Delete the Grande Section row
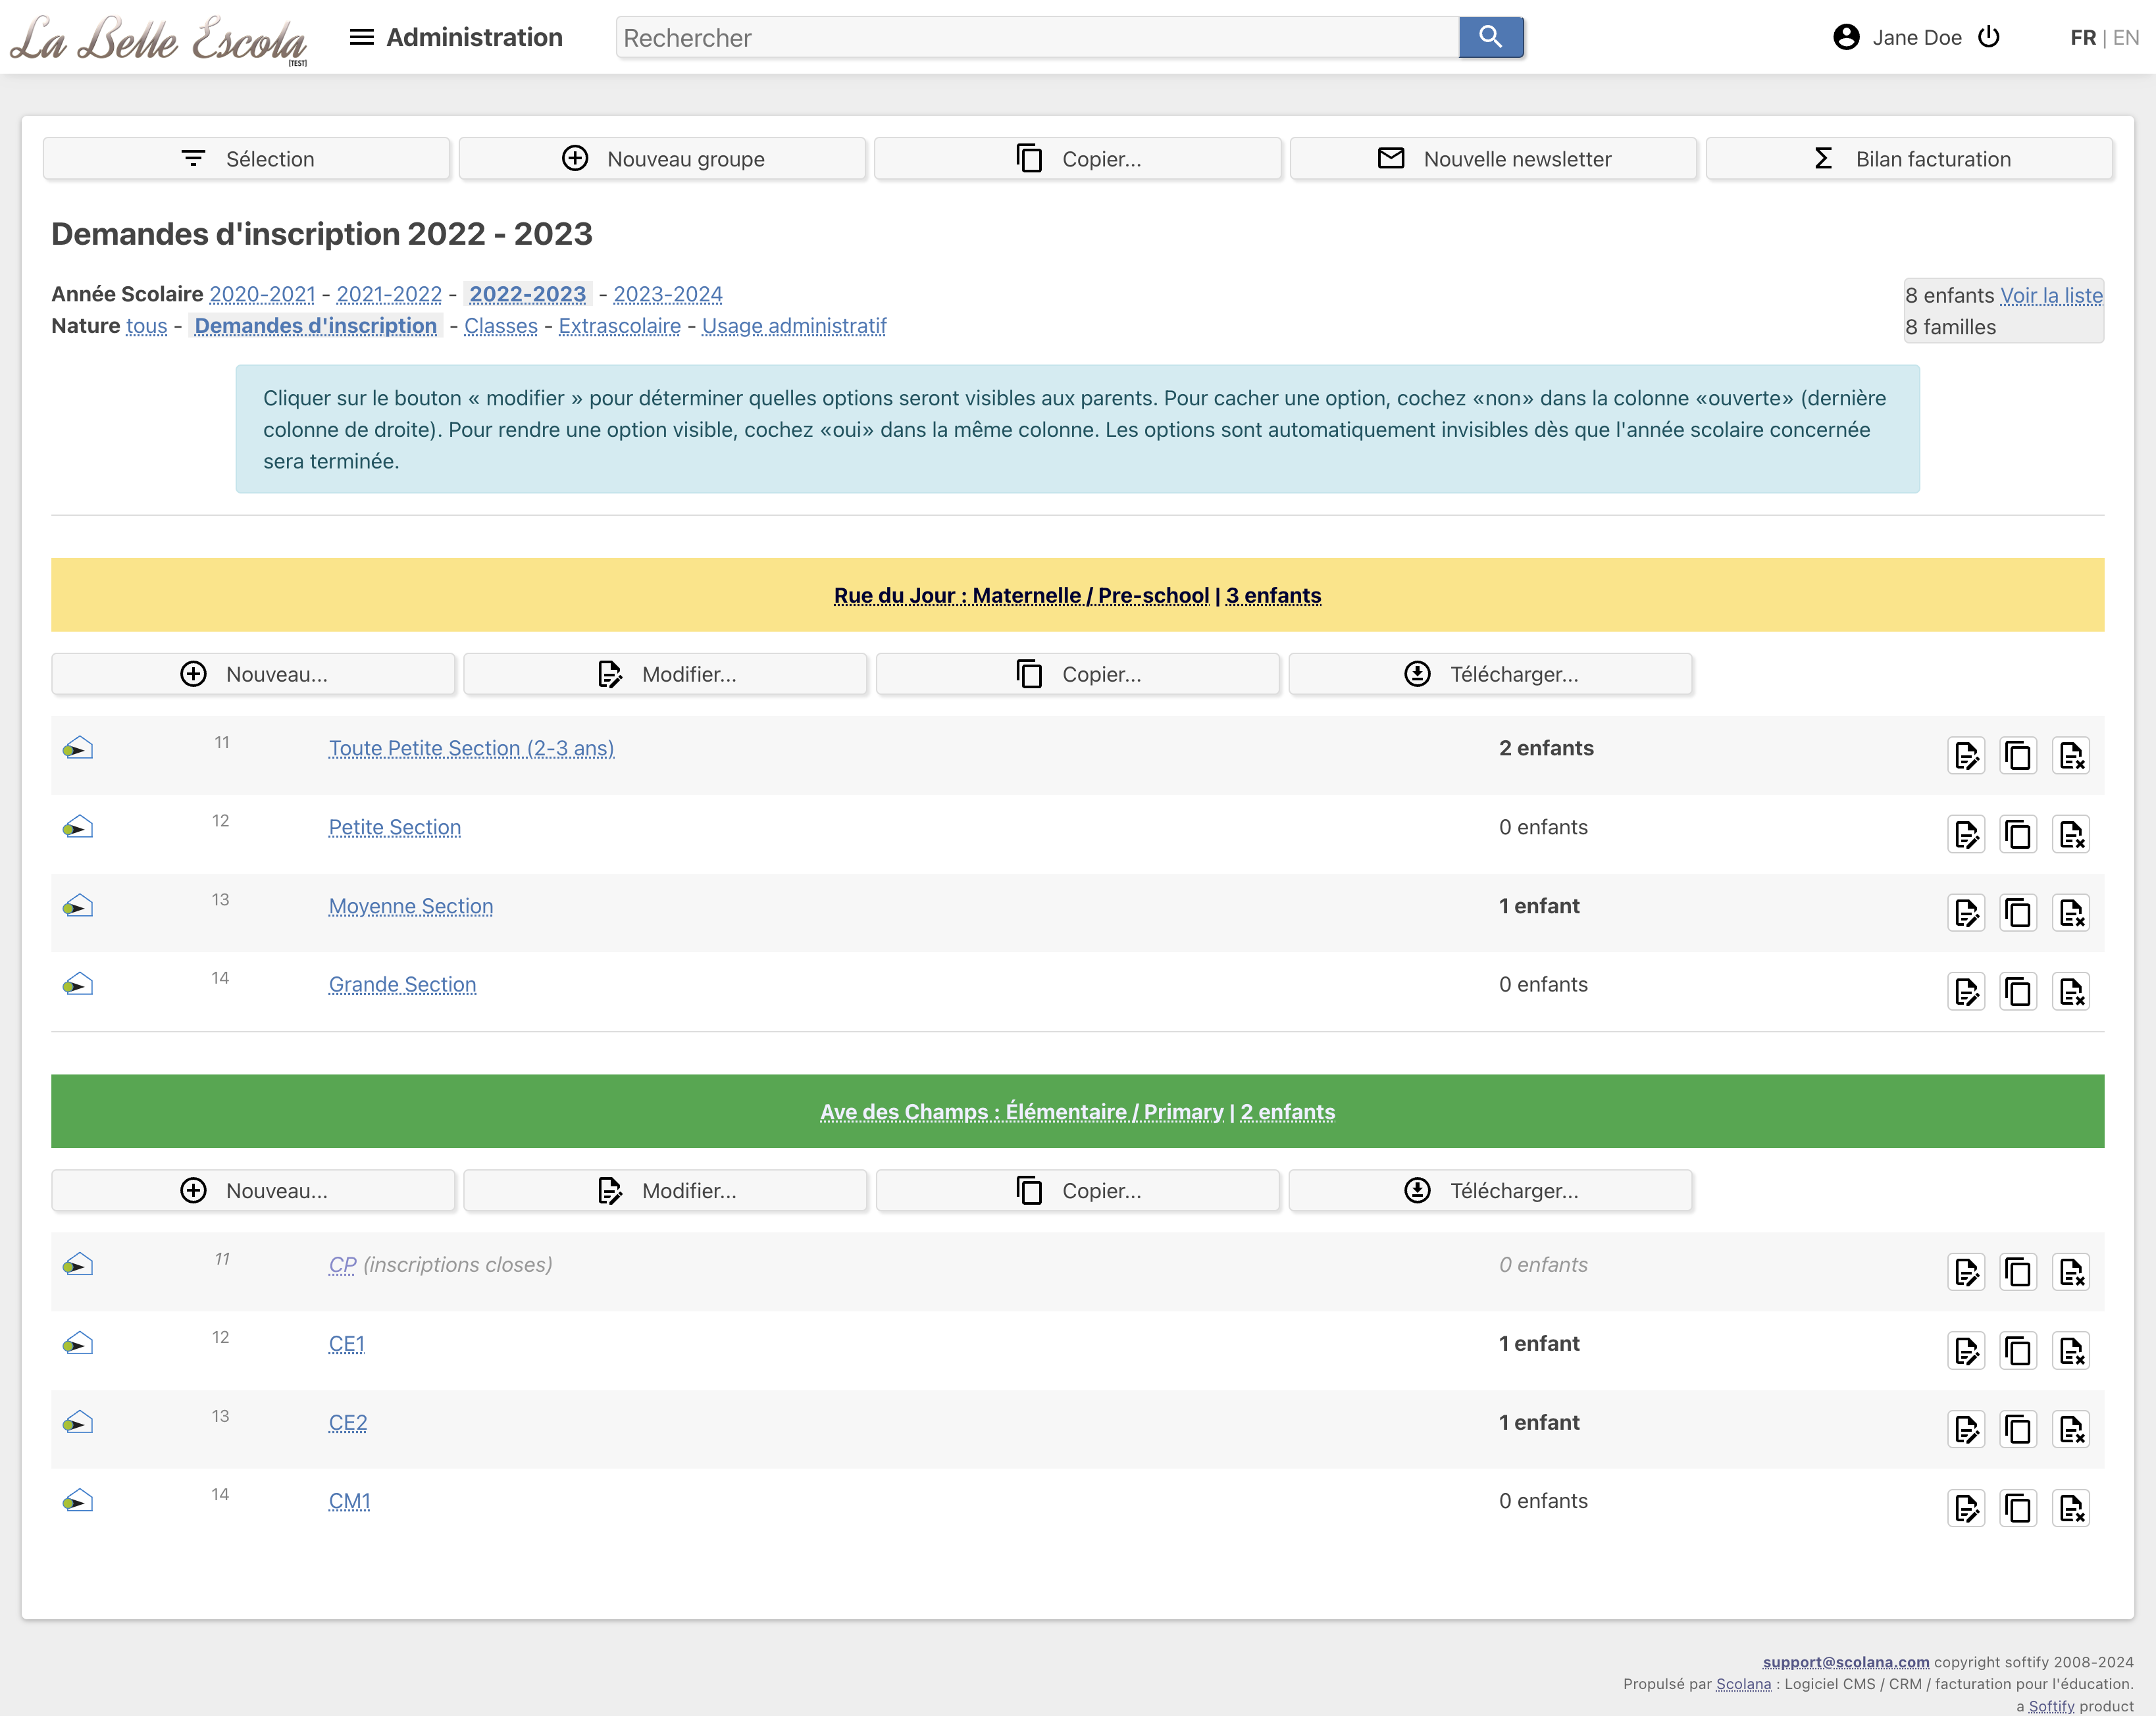Image resolution: width=2156 pixels, height=1716 pixels. (2071, 991)
